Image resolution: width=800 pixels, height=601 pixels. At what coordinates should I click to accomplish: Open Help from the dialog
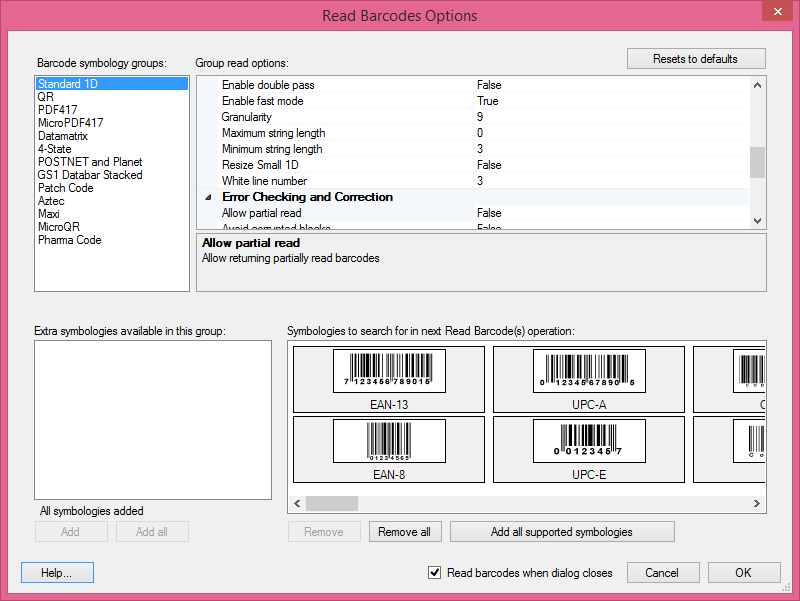pos(57,572)
